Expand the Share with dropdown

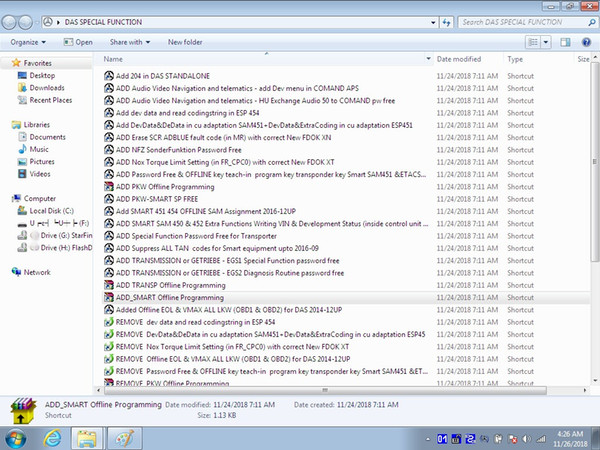pos(130,42)
